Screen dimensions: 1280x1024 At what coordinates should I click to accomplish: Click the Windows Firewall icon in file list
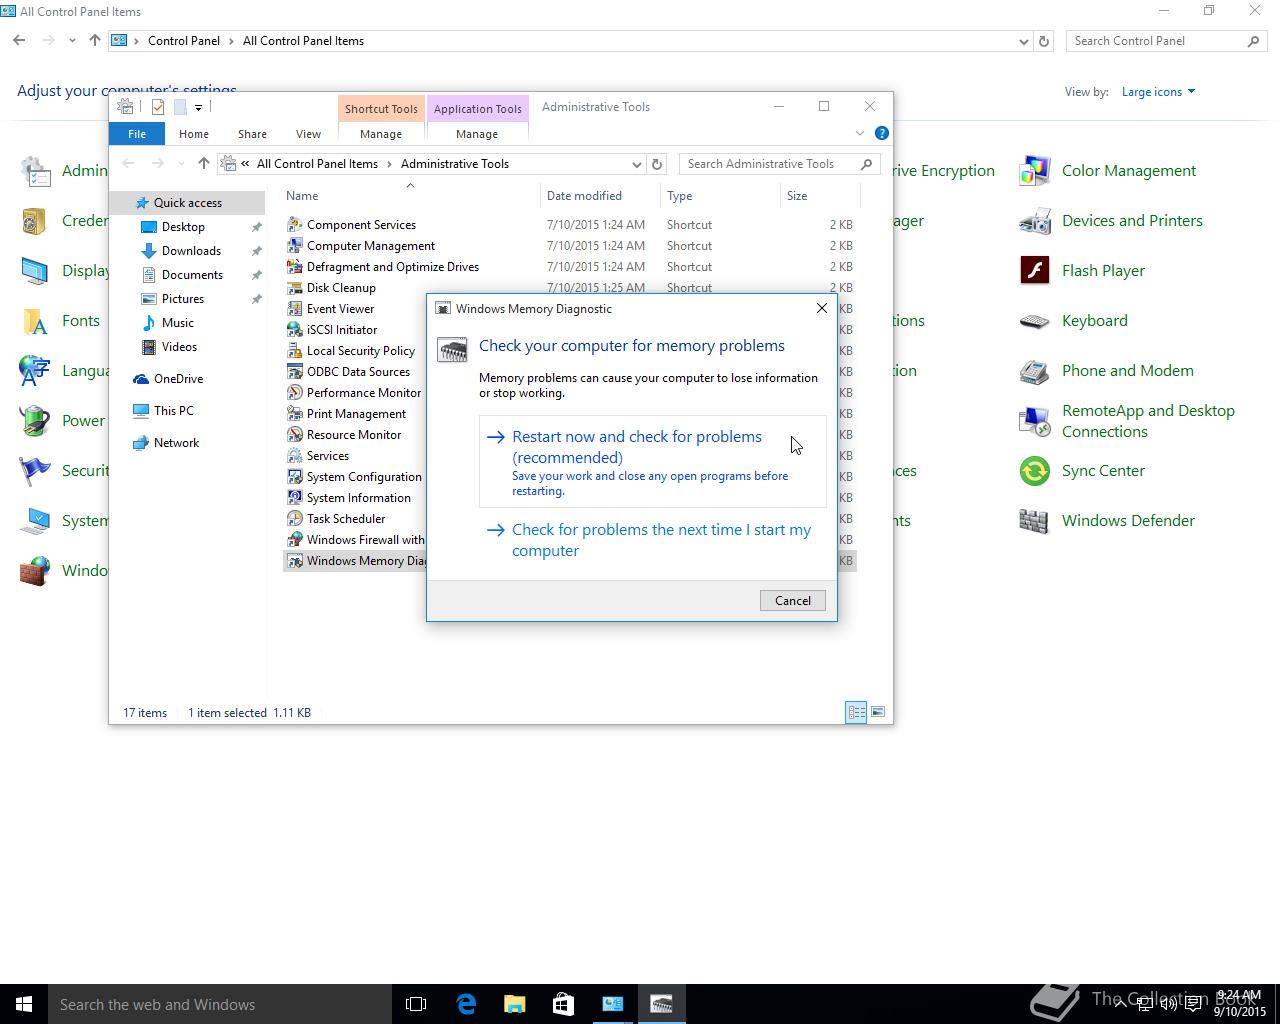(x=294, y=540)
